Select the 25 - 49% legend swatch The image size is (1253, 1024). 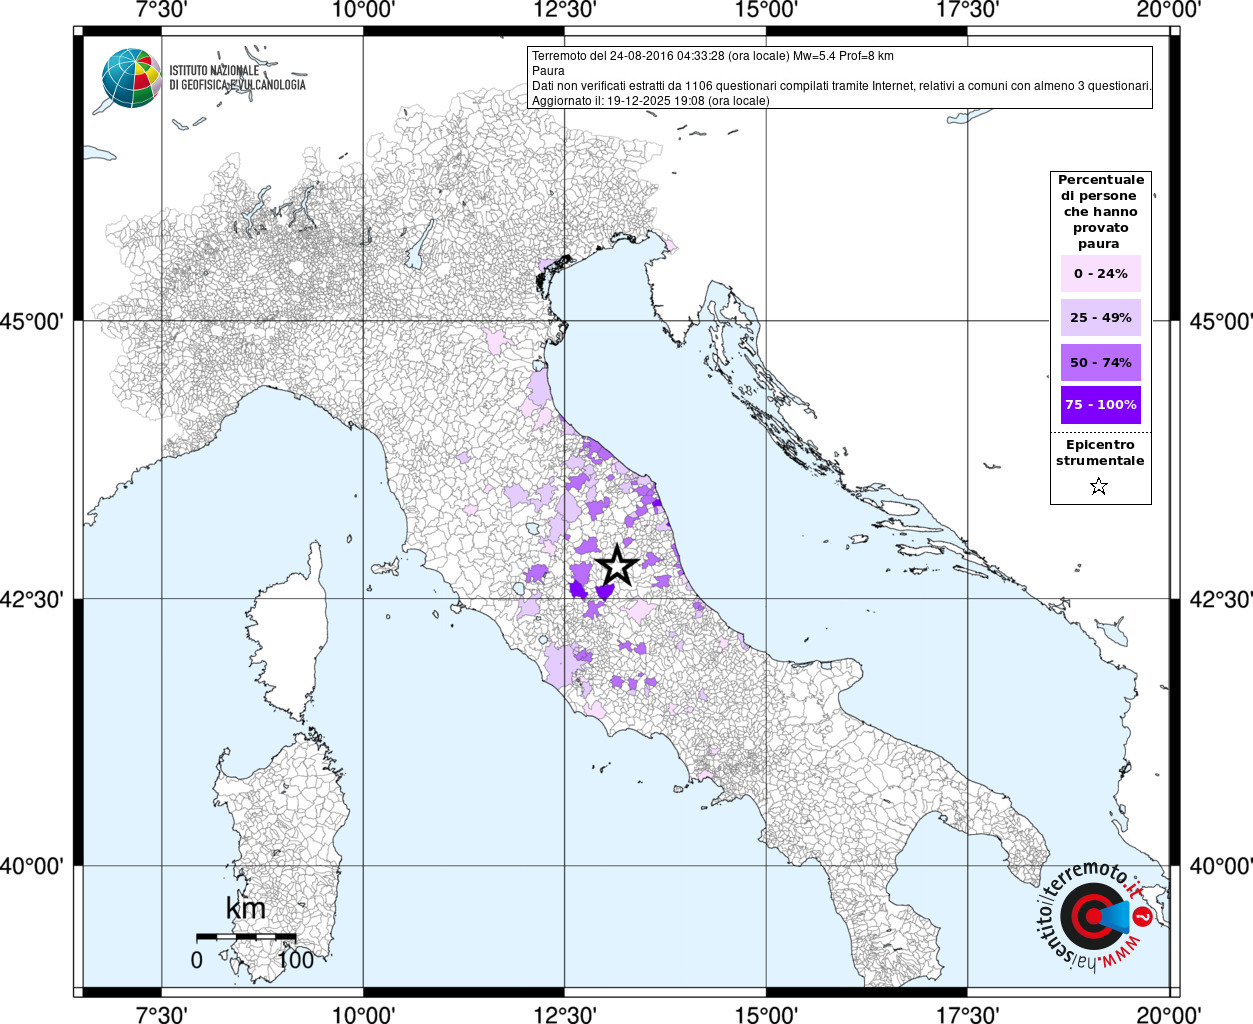pyautogui.click(x=1100, y=318)
